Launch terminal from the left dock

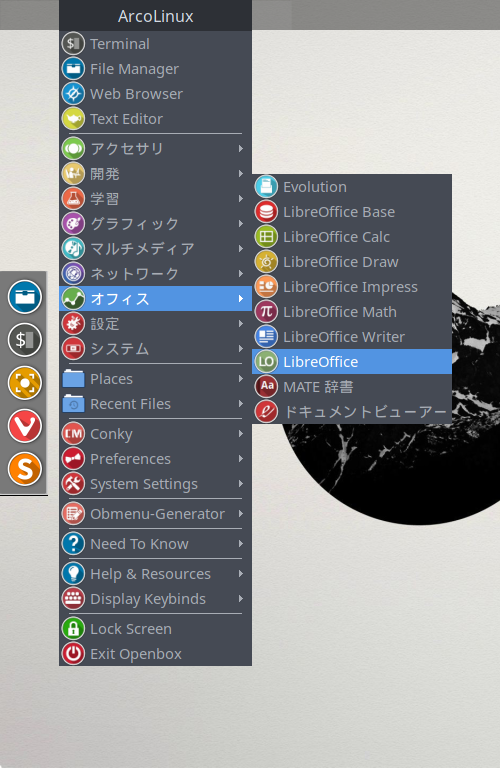pos(24,340)
